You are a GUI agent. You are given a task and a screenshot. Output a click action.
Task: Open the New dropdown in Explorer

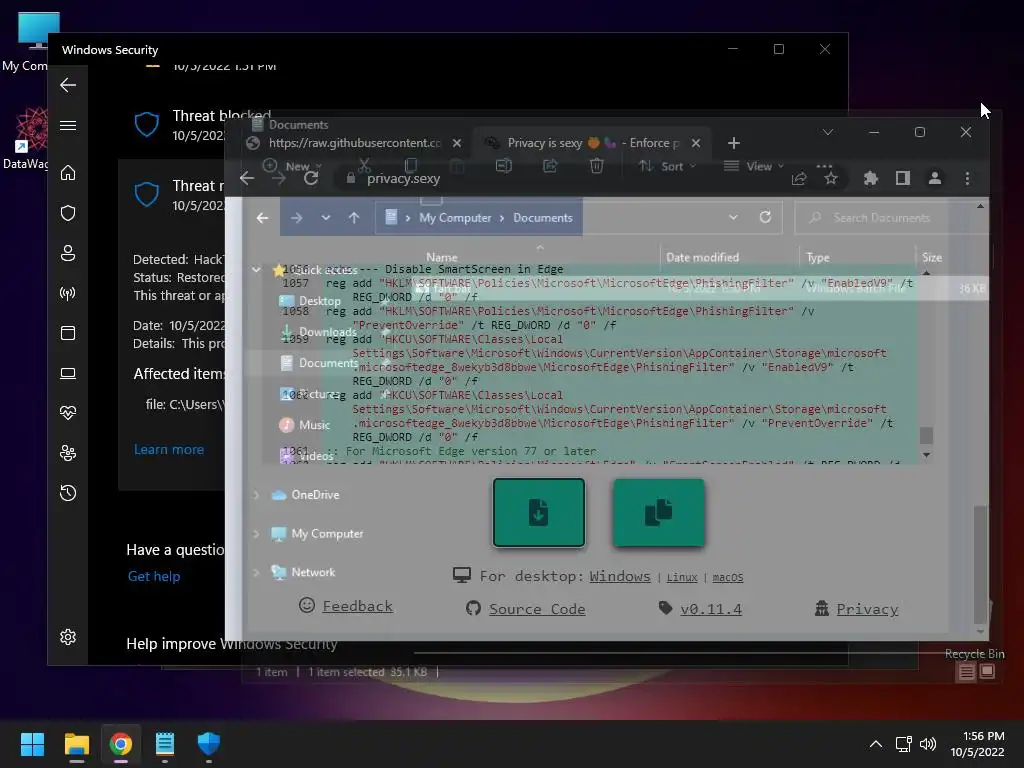point(292,166)
